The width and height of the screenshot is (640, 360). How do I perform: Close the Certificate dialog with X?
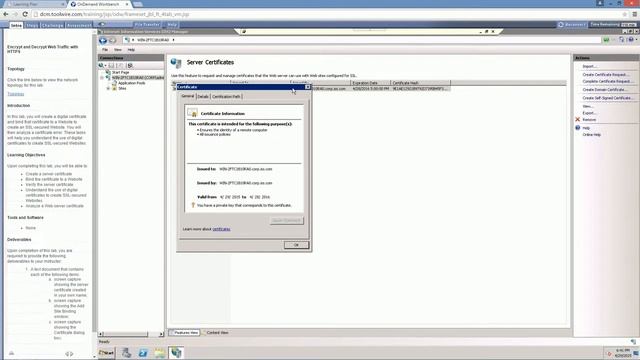(307, 87)
